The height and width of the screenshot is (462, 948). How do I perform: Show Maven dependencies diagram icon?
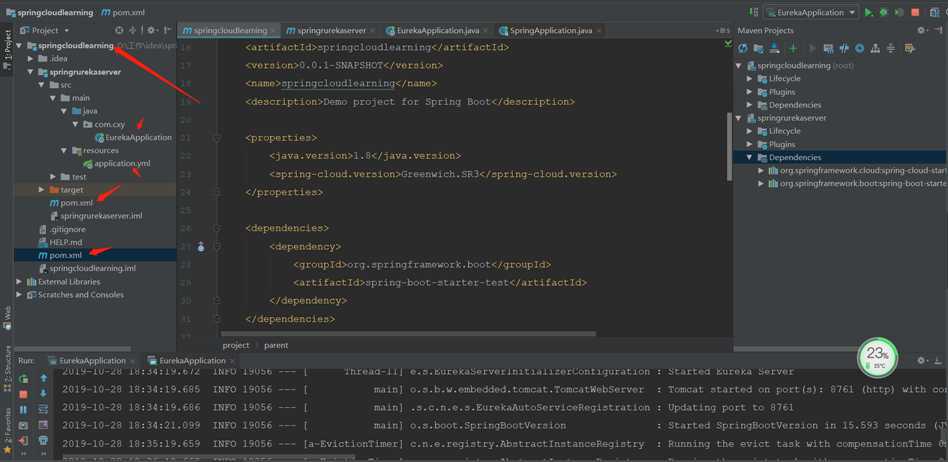875,48
